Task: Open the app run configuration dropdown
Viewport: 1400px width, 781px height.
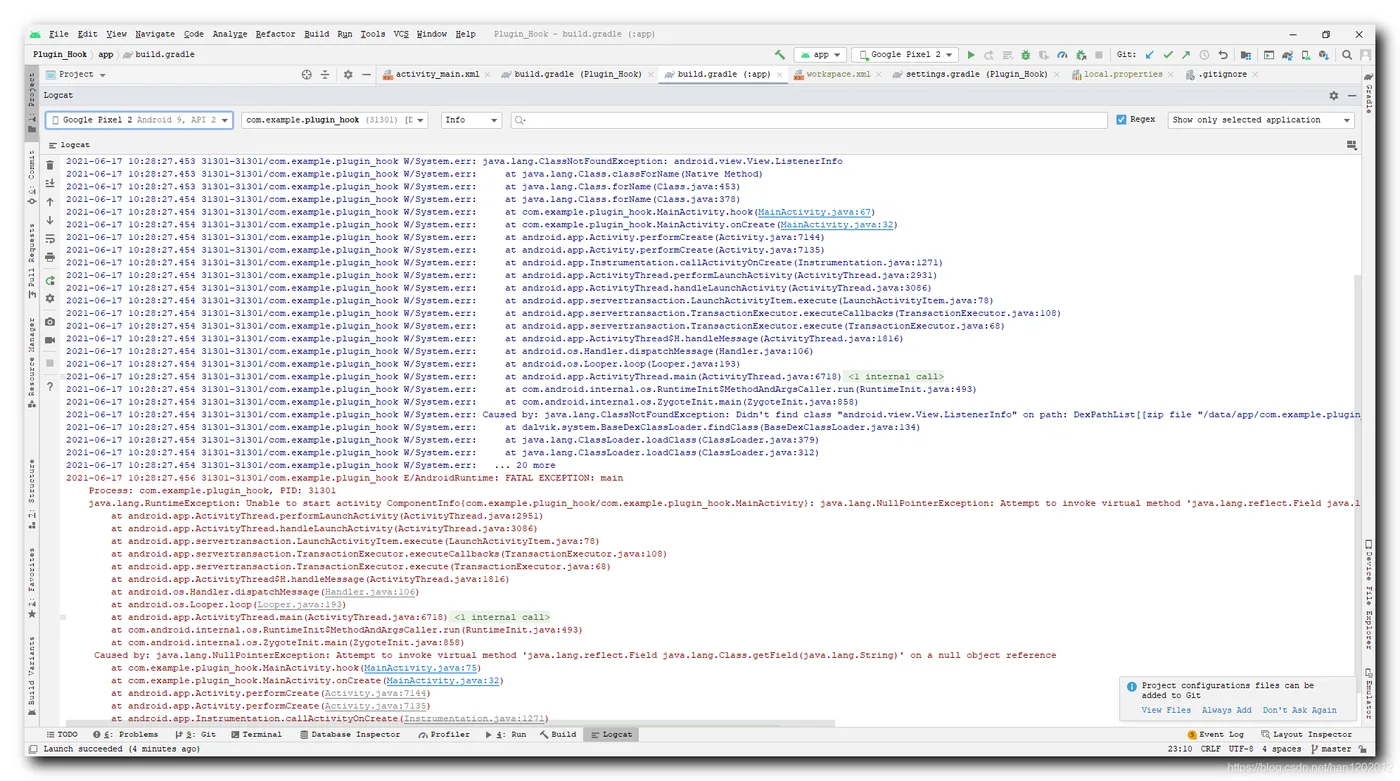Action: [x=820, y=55]
